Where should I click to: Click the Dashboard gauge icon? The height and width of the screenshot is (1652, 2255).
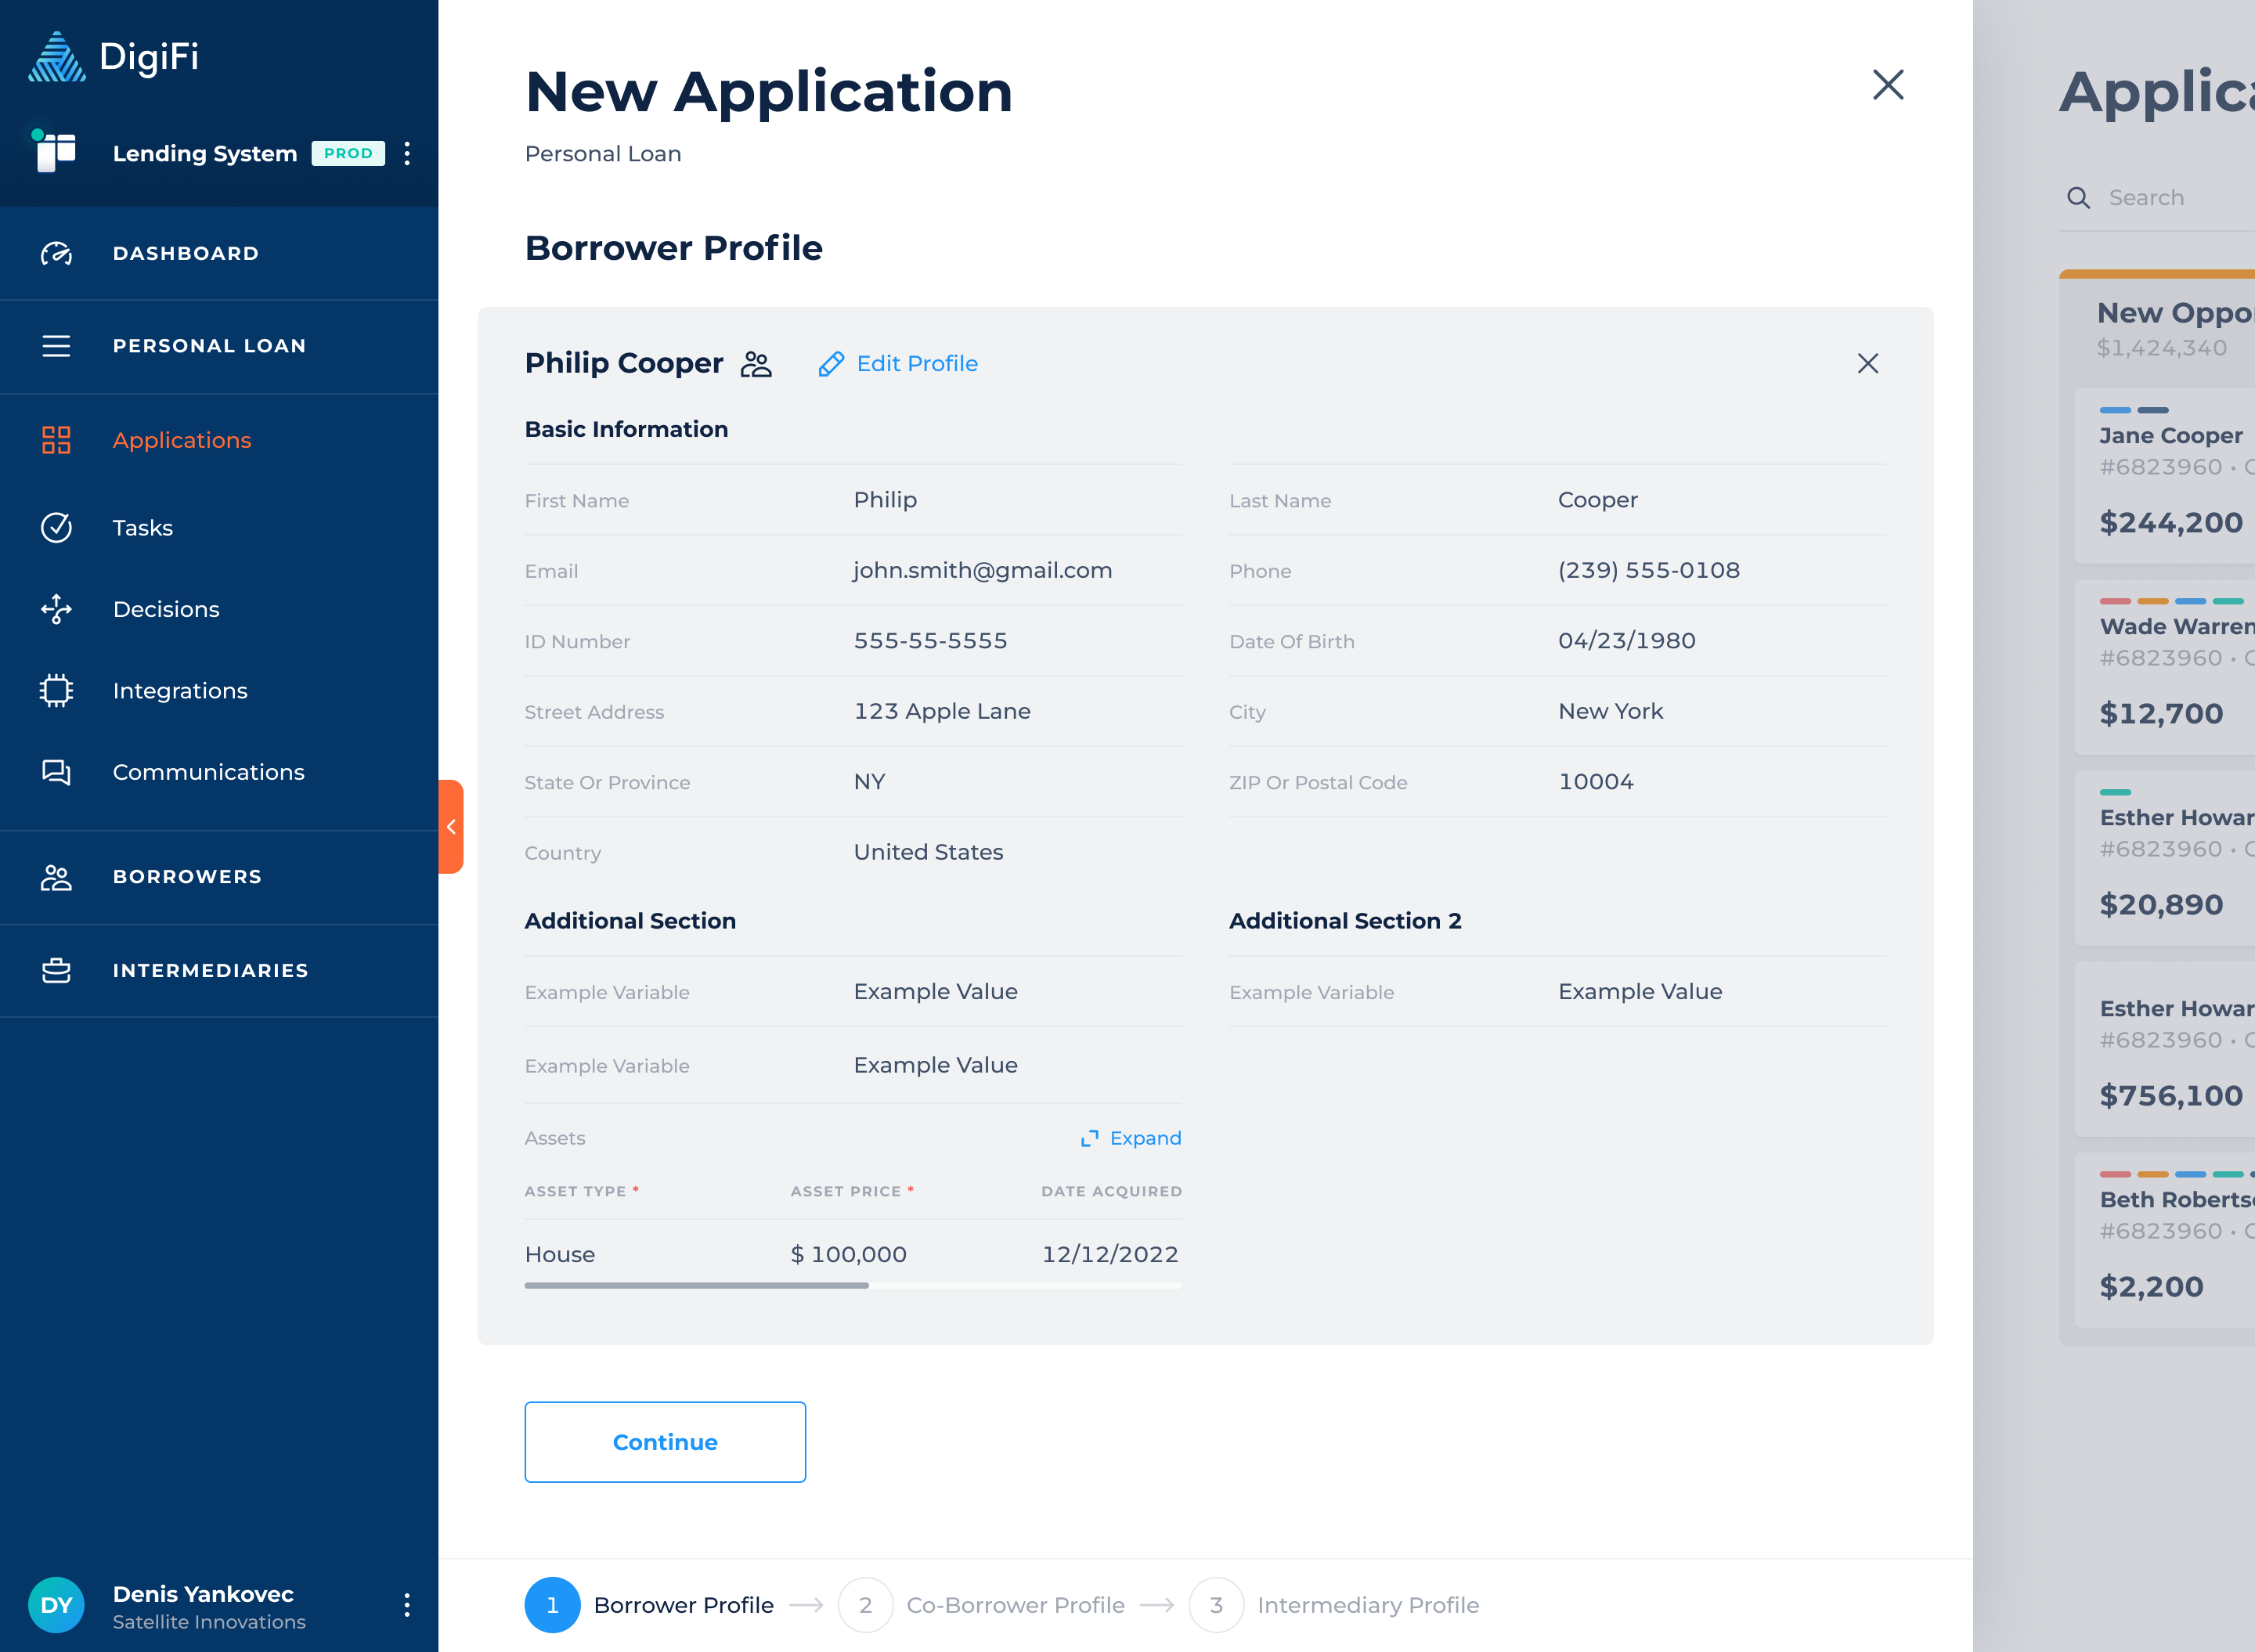coord(56,254)
